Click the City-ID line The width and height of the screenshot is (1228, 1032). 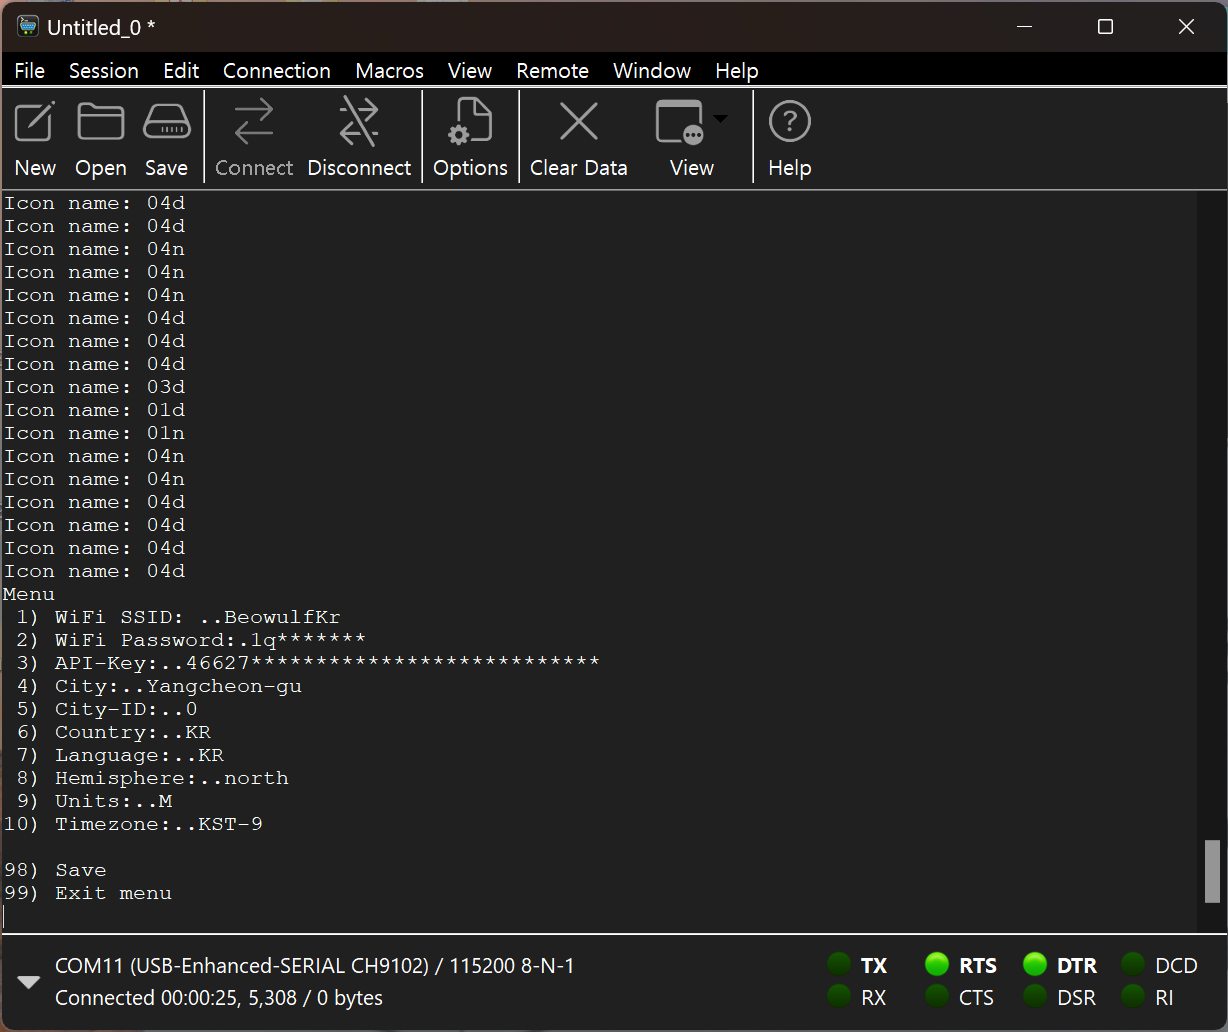pyautogui.click(x=107, y=709)
